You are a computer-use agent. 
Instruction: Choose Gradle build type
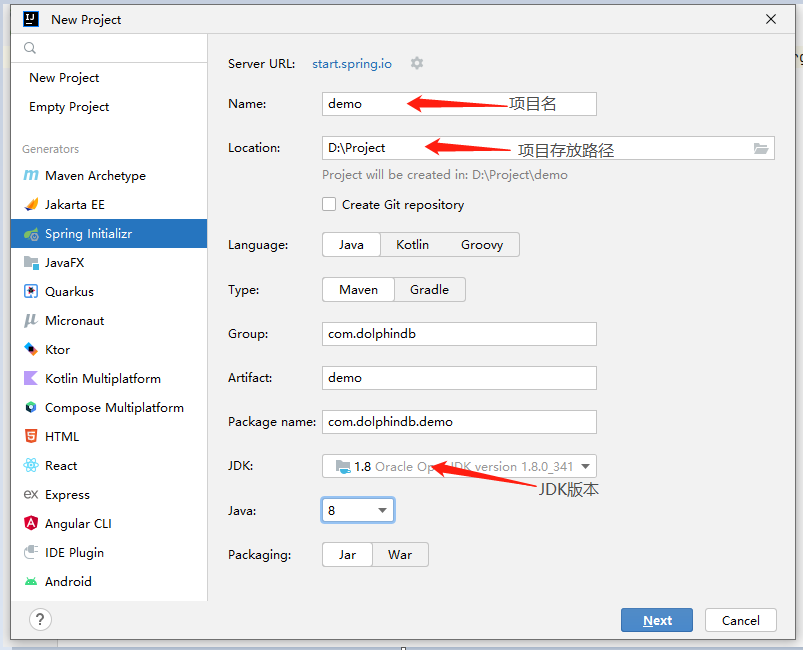tap(430, 290)
